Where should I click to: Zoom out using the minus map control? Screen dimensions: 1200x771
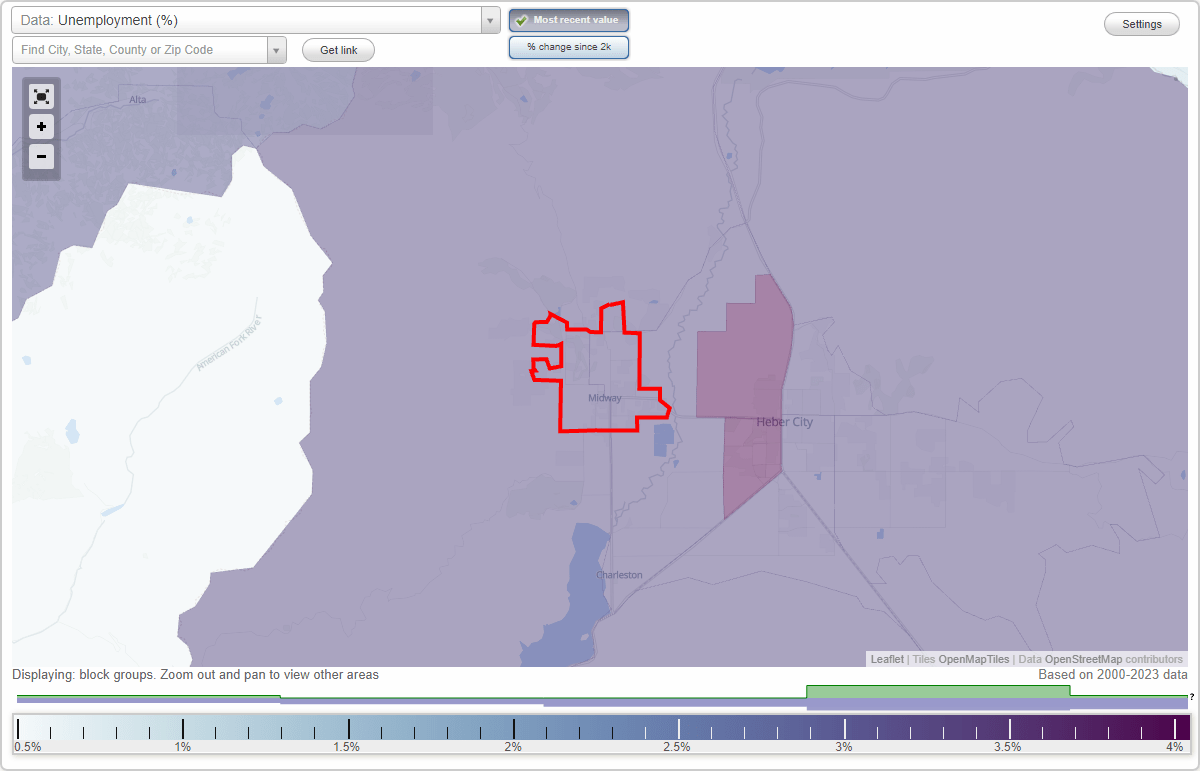(x=41, y=157)
